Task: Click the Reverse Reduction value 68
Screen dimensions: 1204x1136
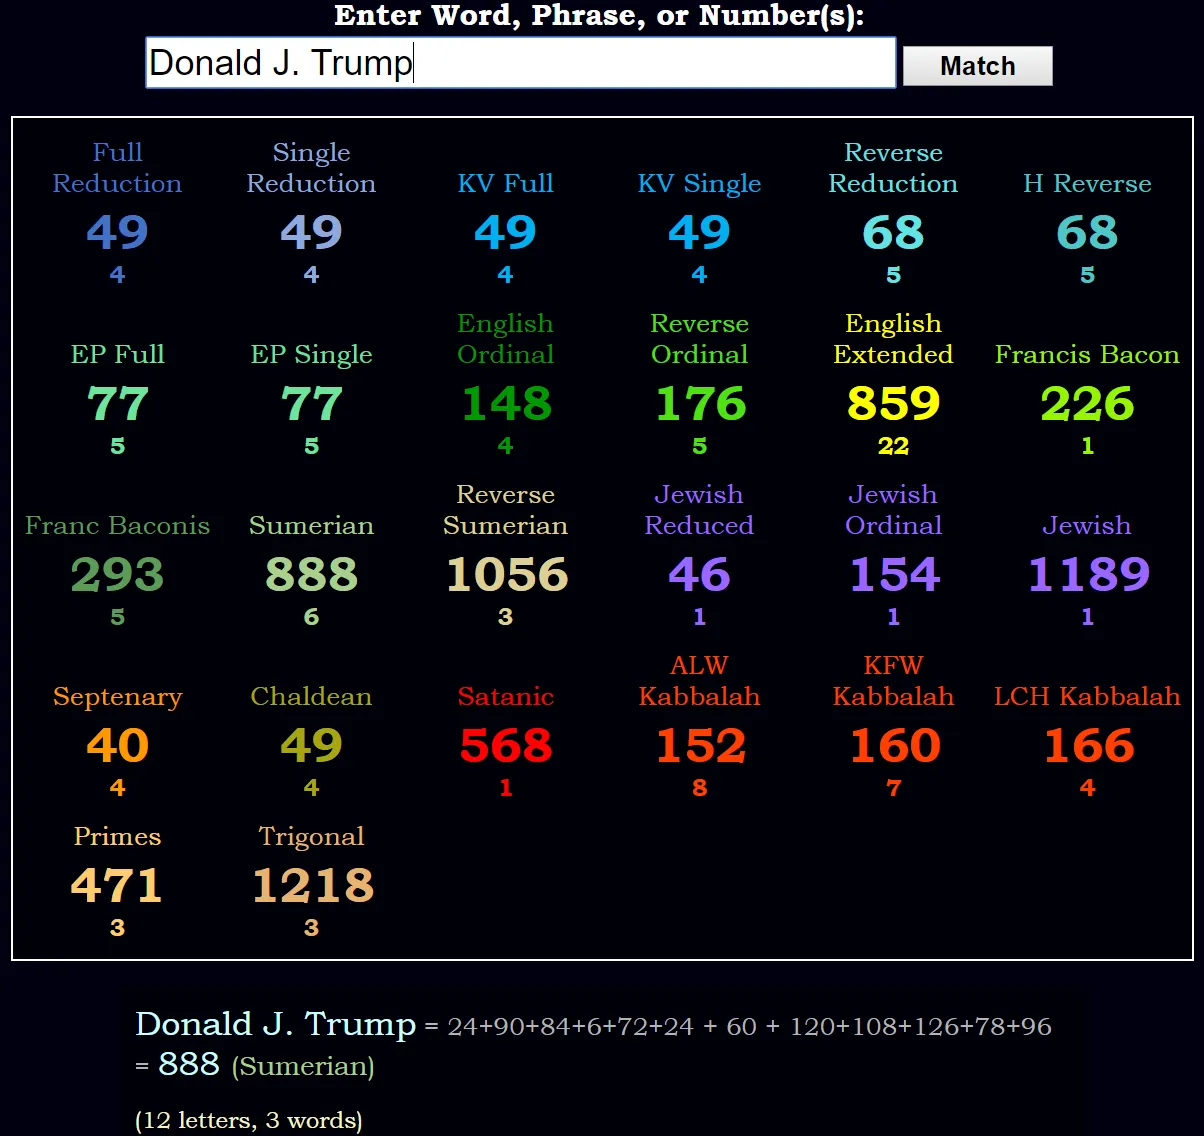Action: click(893, 232)
